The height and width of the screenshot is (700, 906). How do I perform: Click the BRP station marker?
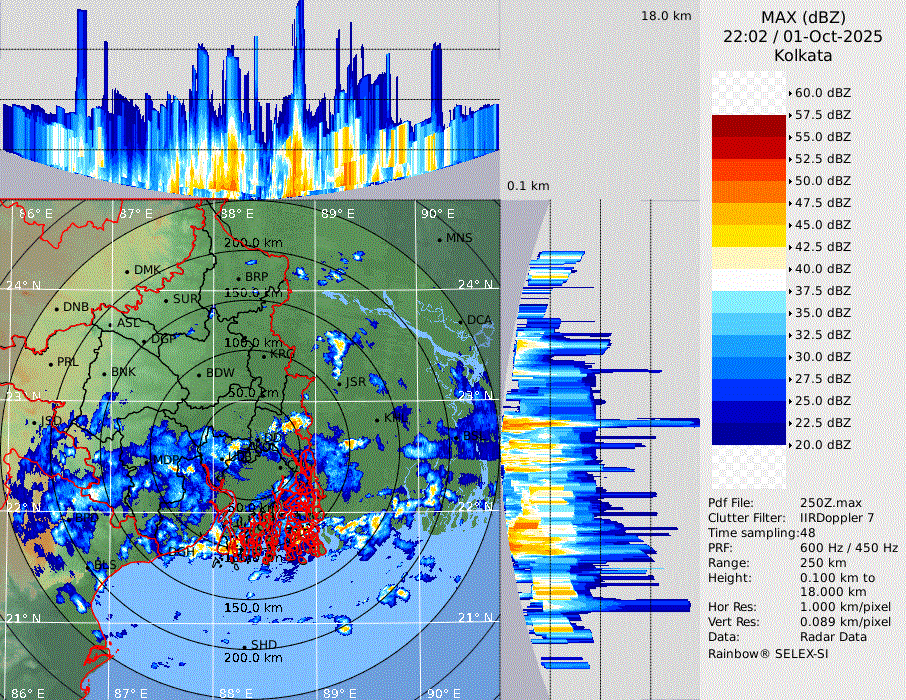tap(239, 278)
